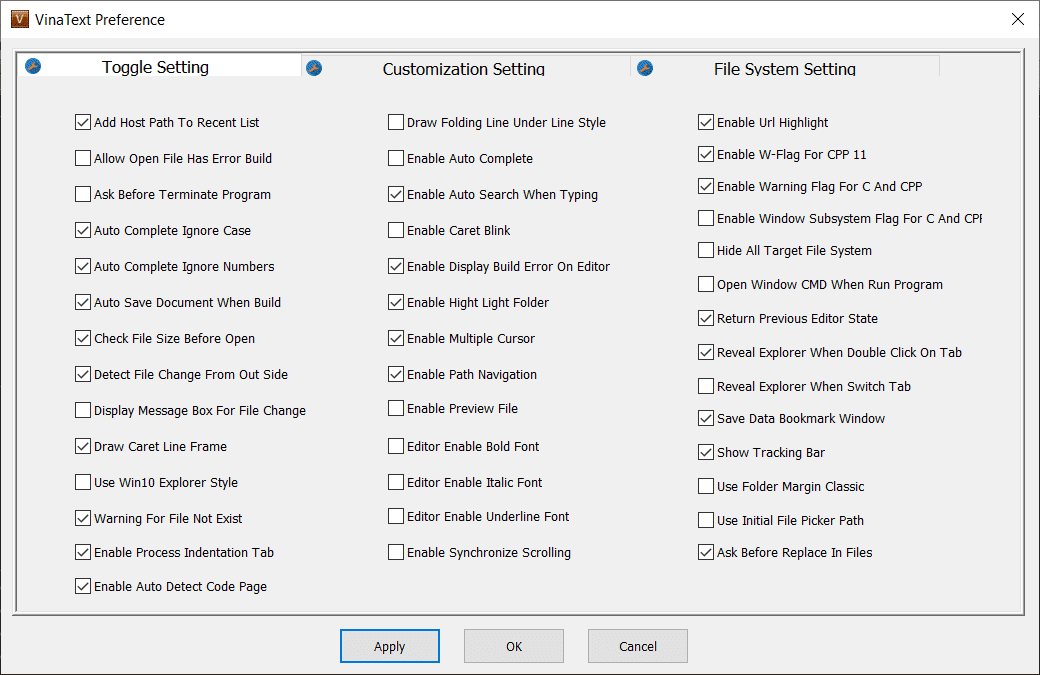Turn on Use Win10 Explorer Style
1040x675 pixels.
point(83,483)
